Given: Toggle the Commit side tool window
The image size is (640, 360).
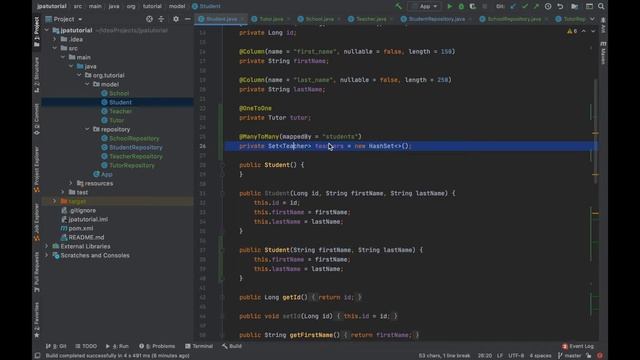Looking at the screenshot, I should [37, 119].
